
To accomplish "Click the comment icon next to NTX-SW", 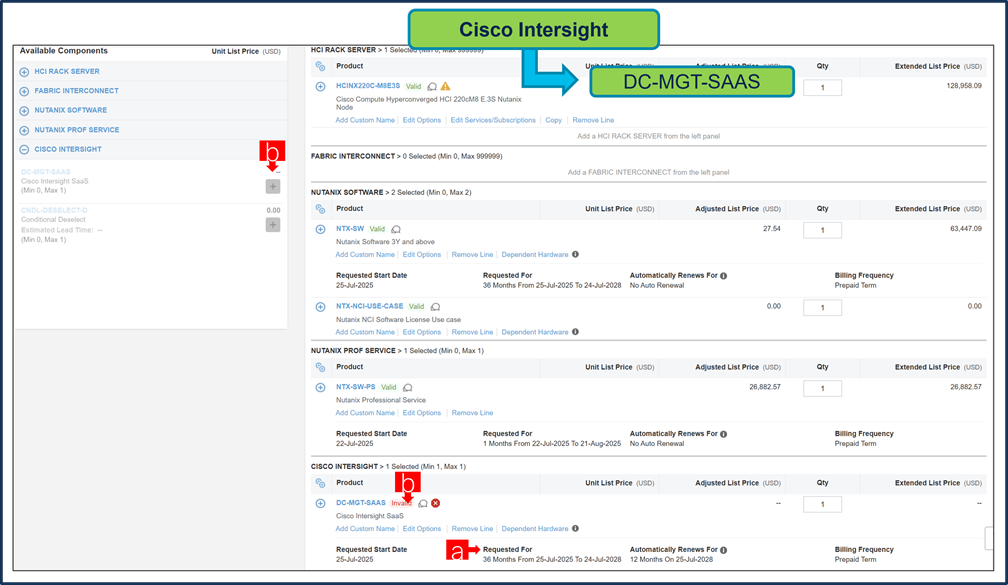I will [396, 230].
